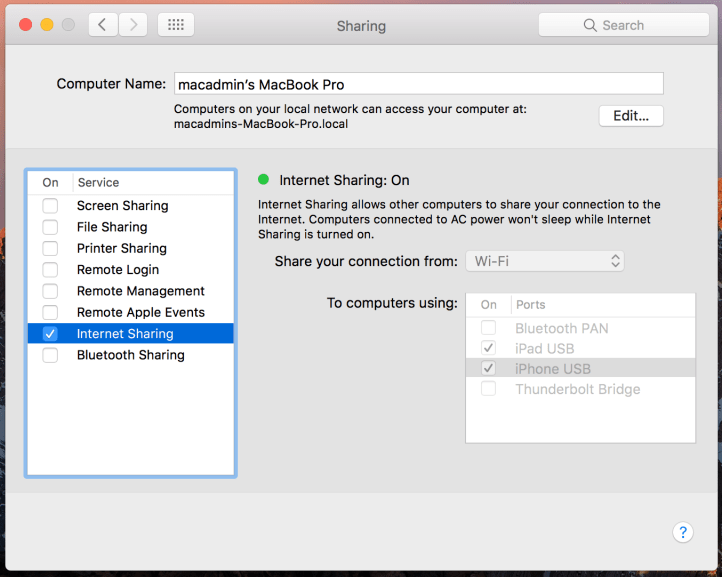The image size is (722, 577).
Task: Click the magnifying glass search icon
Action: (x=591, y=26)
